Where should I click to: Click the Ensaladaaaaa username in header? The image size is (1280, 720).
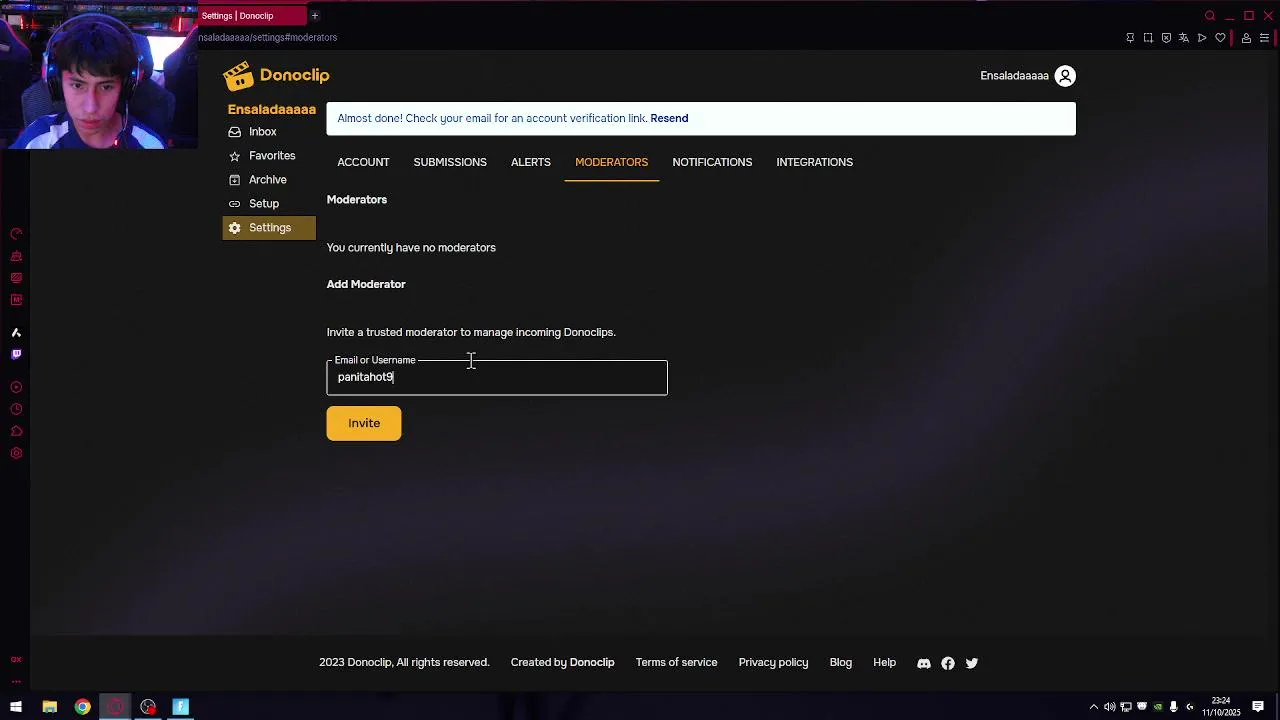click(x=1014, y=76)
